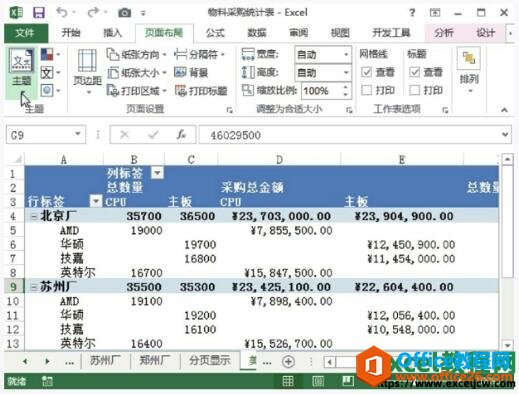Select the cell containing 英特尔 in row 8
This screenshot has width=519, height=394.
coord(64,273)
